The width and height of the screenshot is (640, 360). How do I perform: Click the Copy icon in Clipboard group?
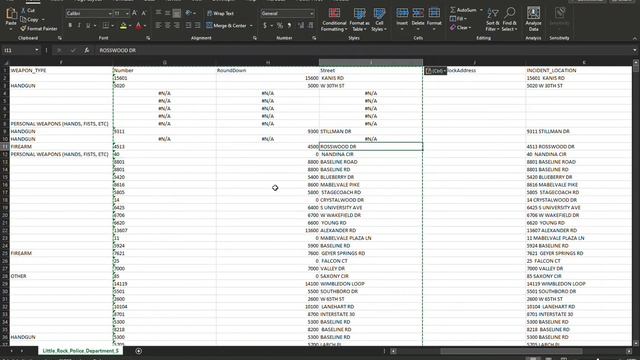(x=23, y=19)
